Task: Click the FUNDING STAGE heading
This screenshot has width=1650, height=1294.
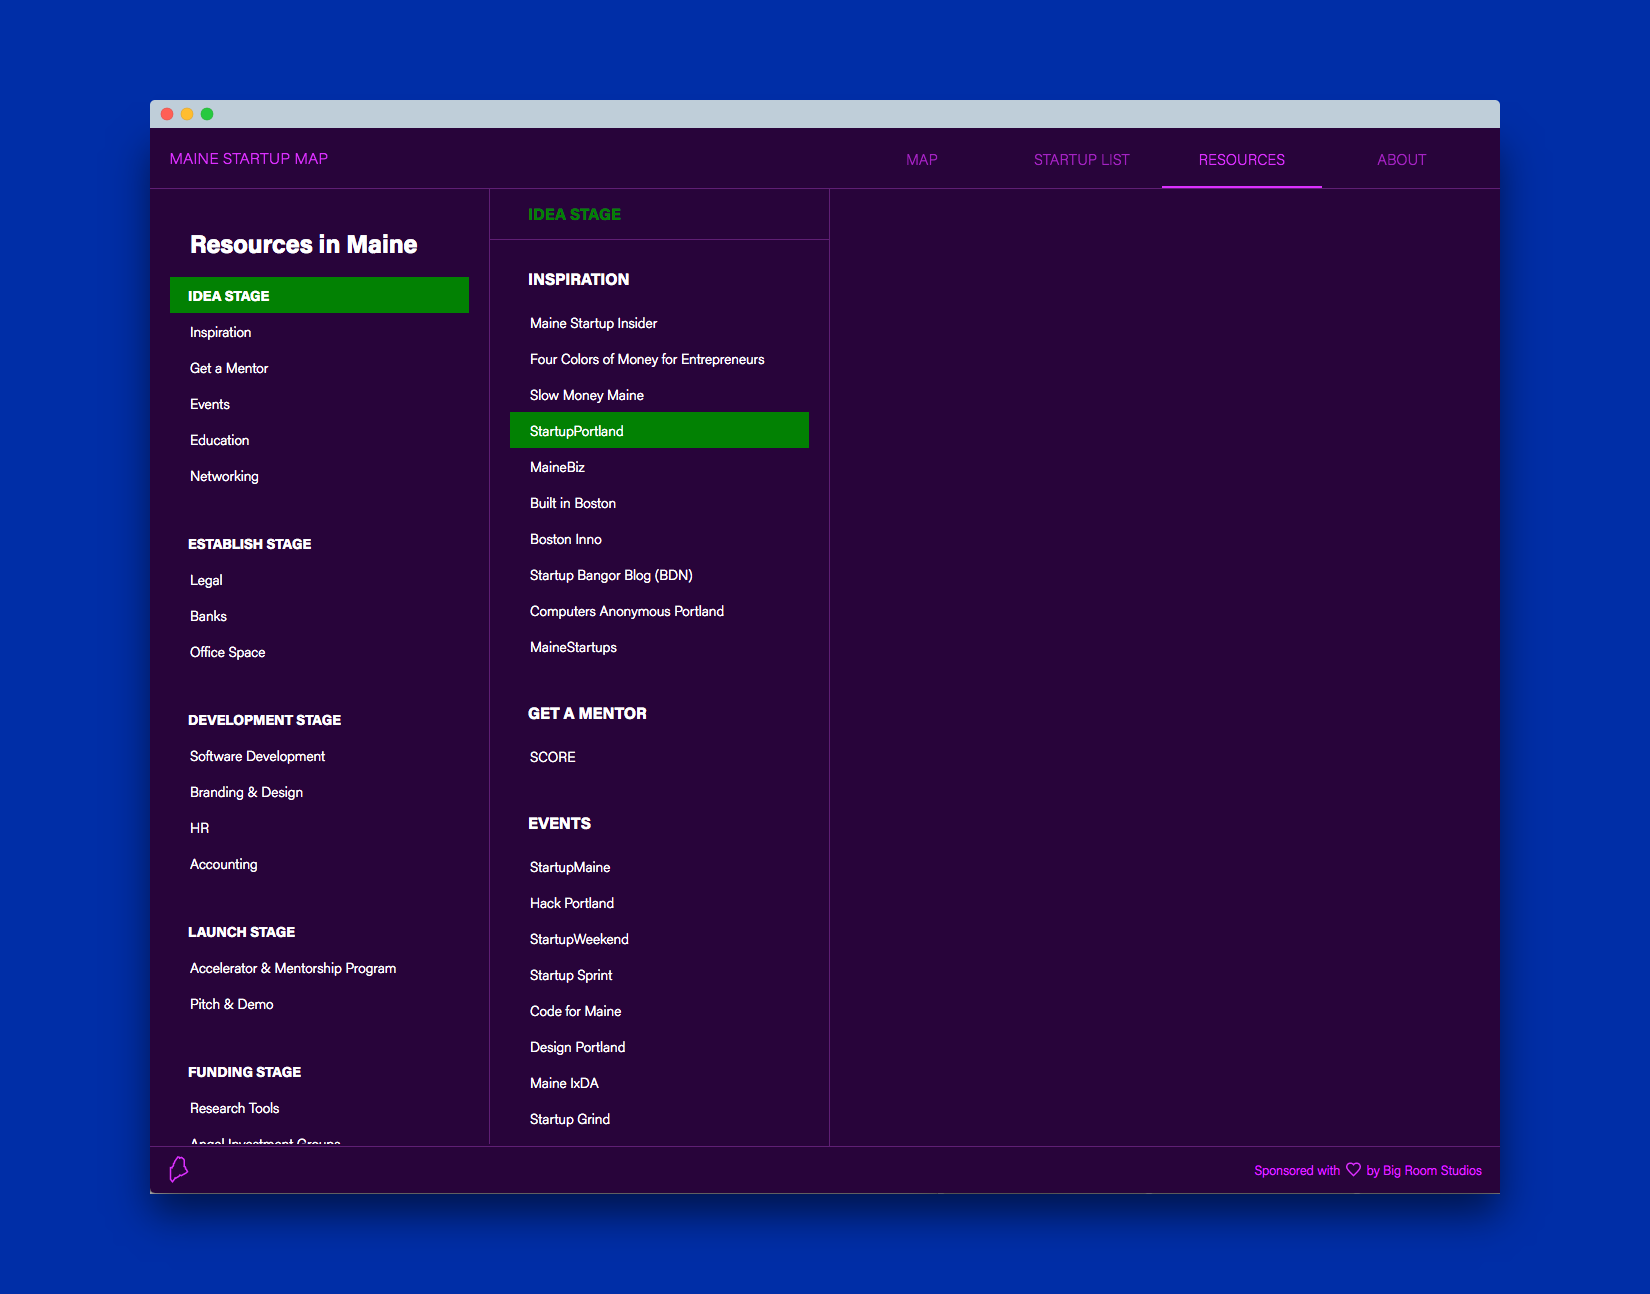Action: click(245, 1072)
